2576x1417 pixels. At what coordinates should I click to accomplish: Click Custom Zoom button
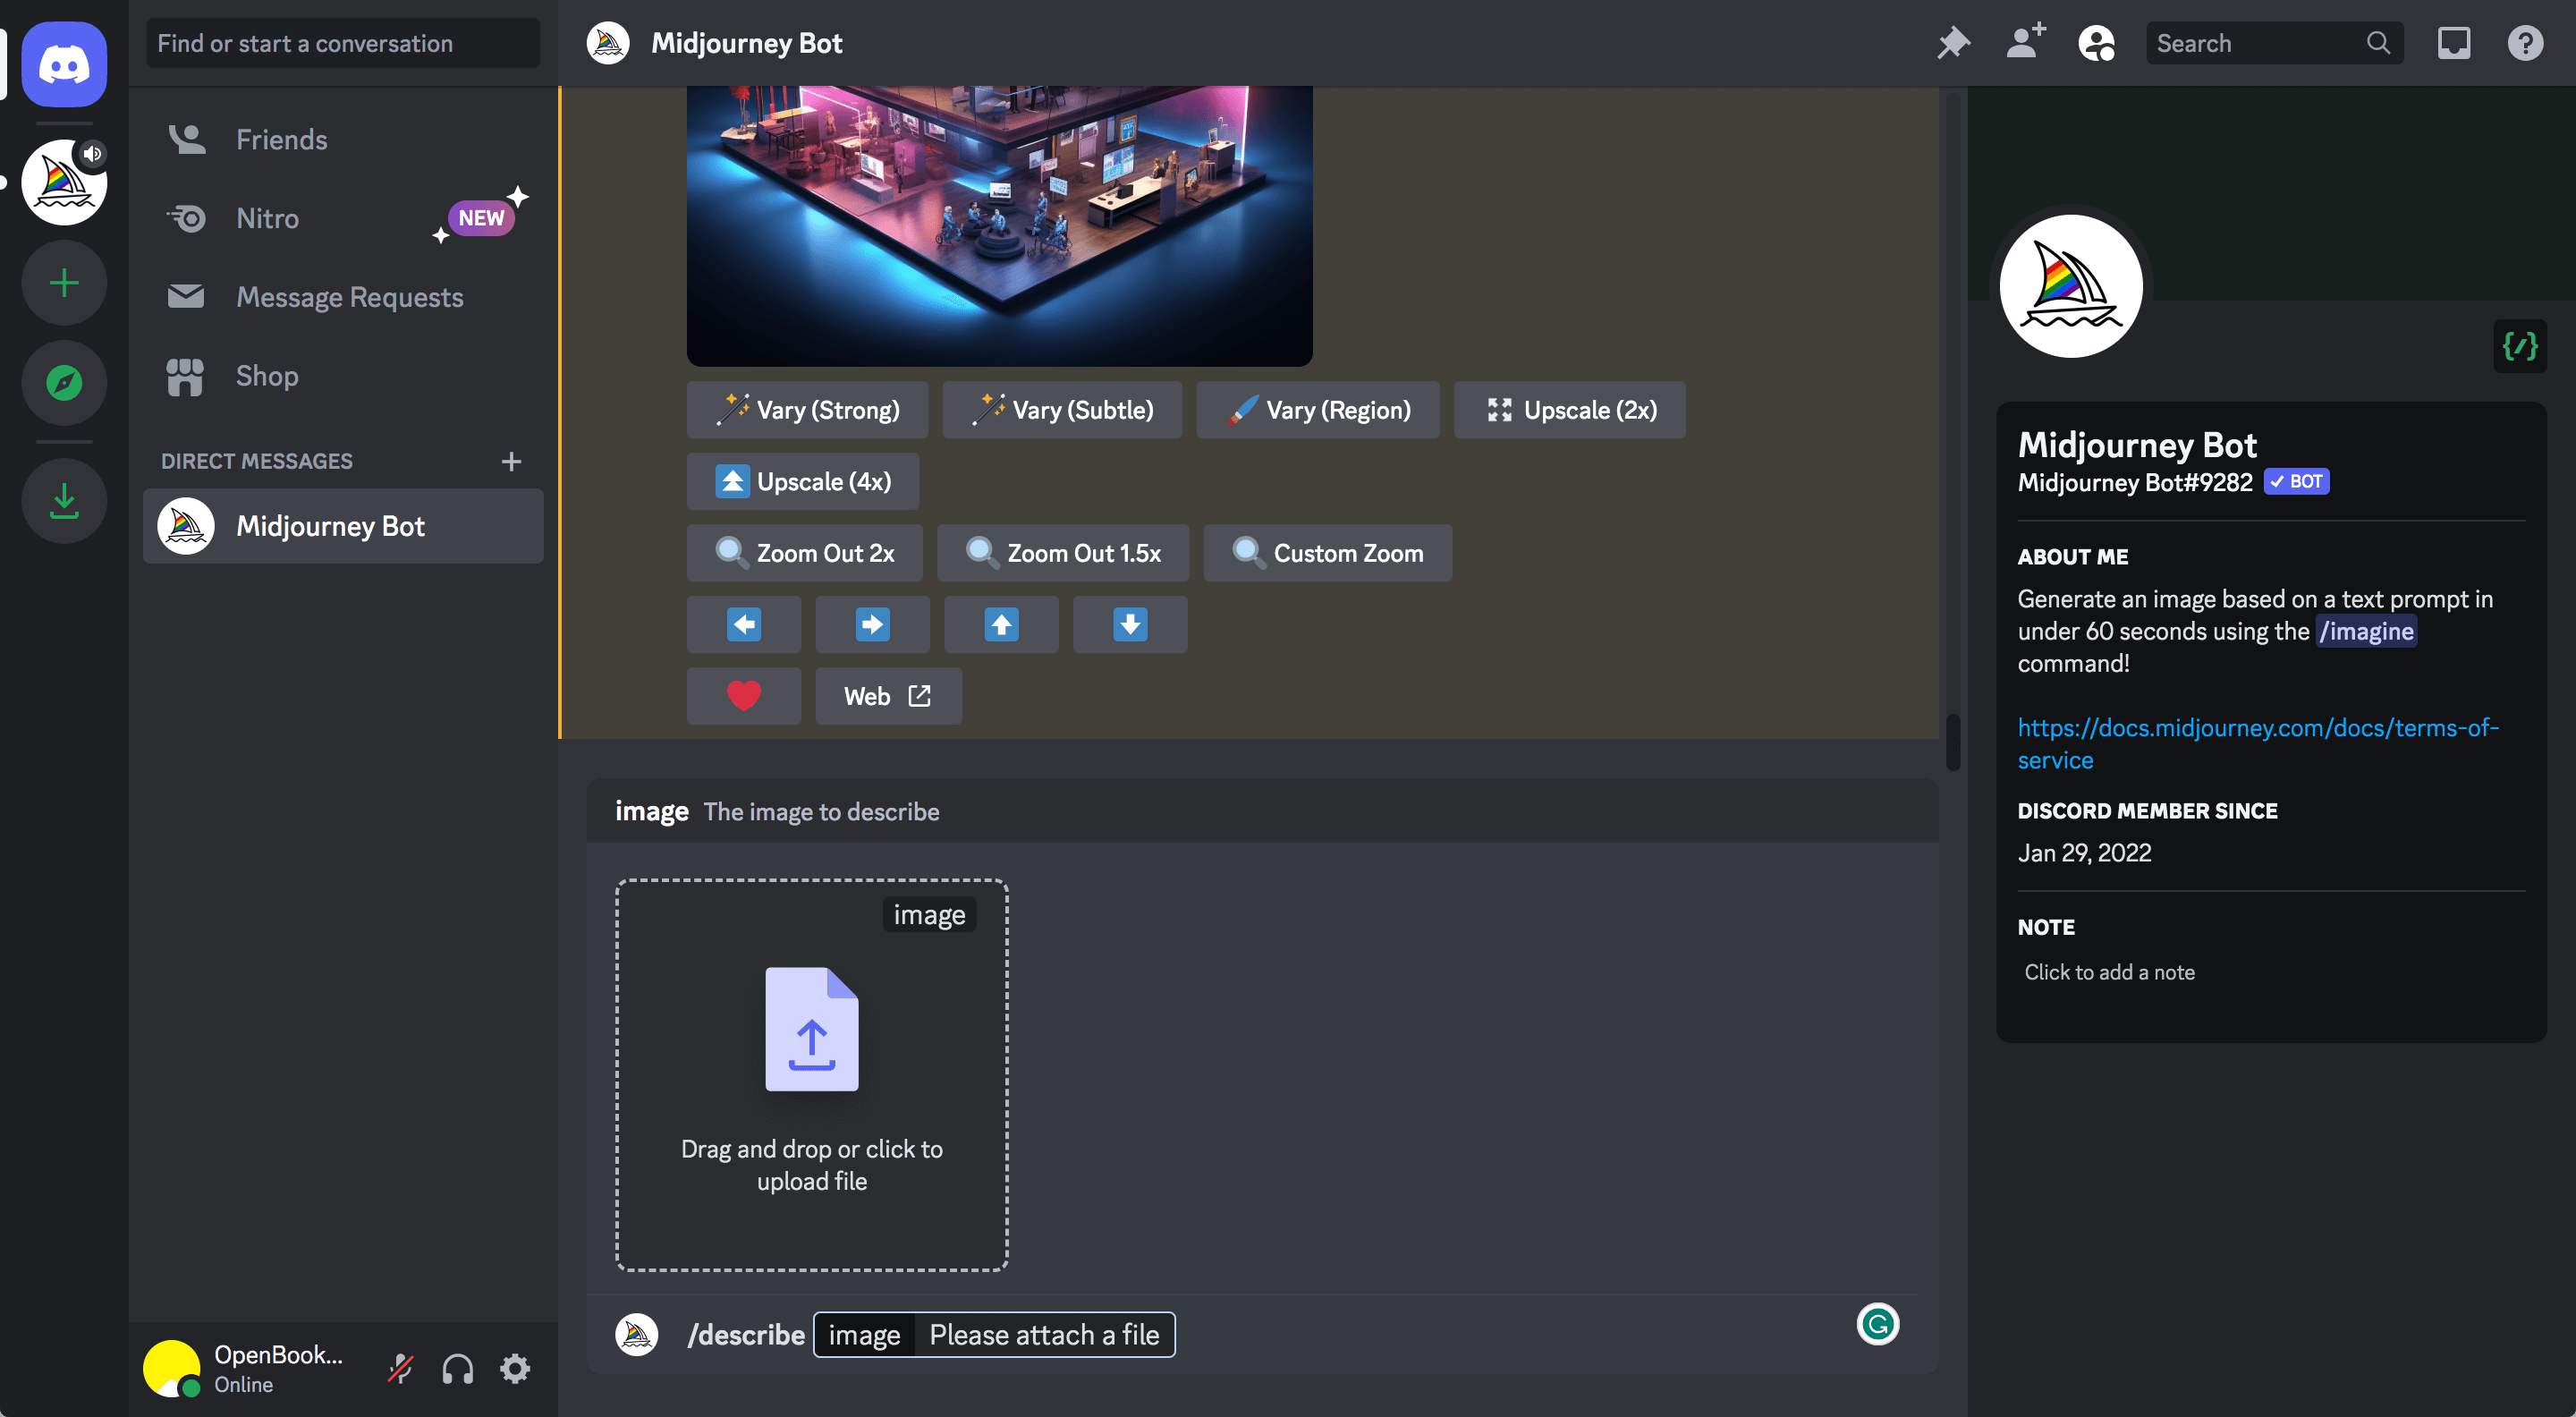(1328, 553)
